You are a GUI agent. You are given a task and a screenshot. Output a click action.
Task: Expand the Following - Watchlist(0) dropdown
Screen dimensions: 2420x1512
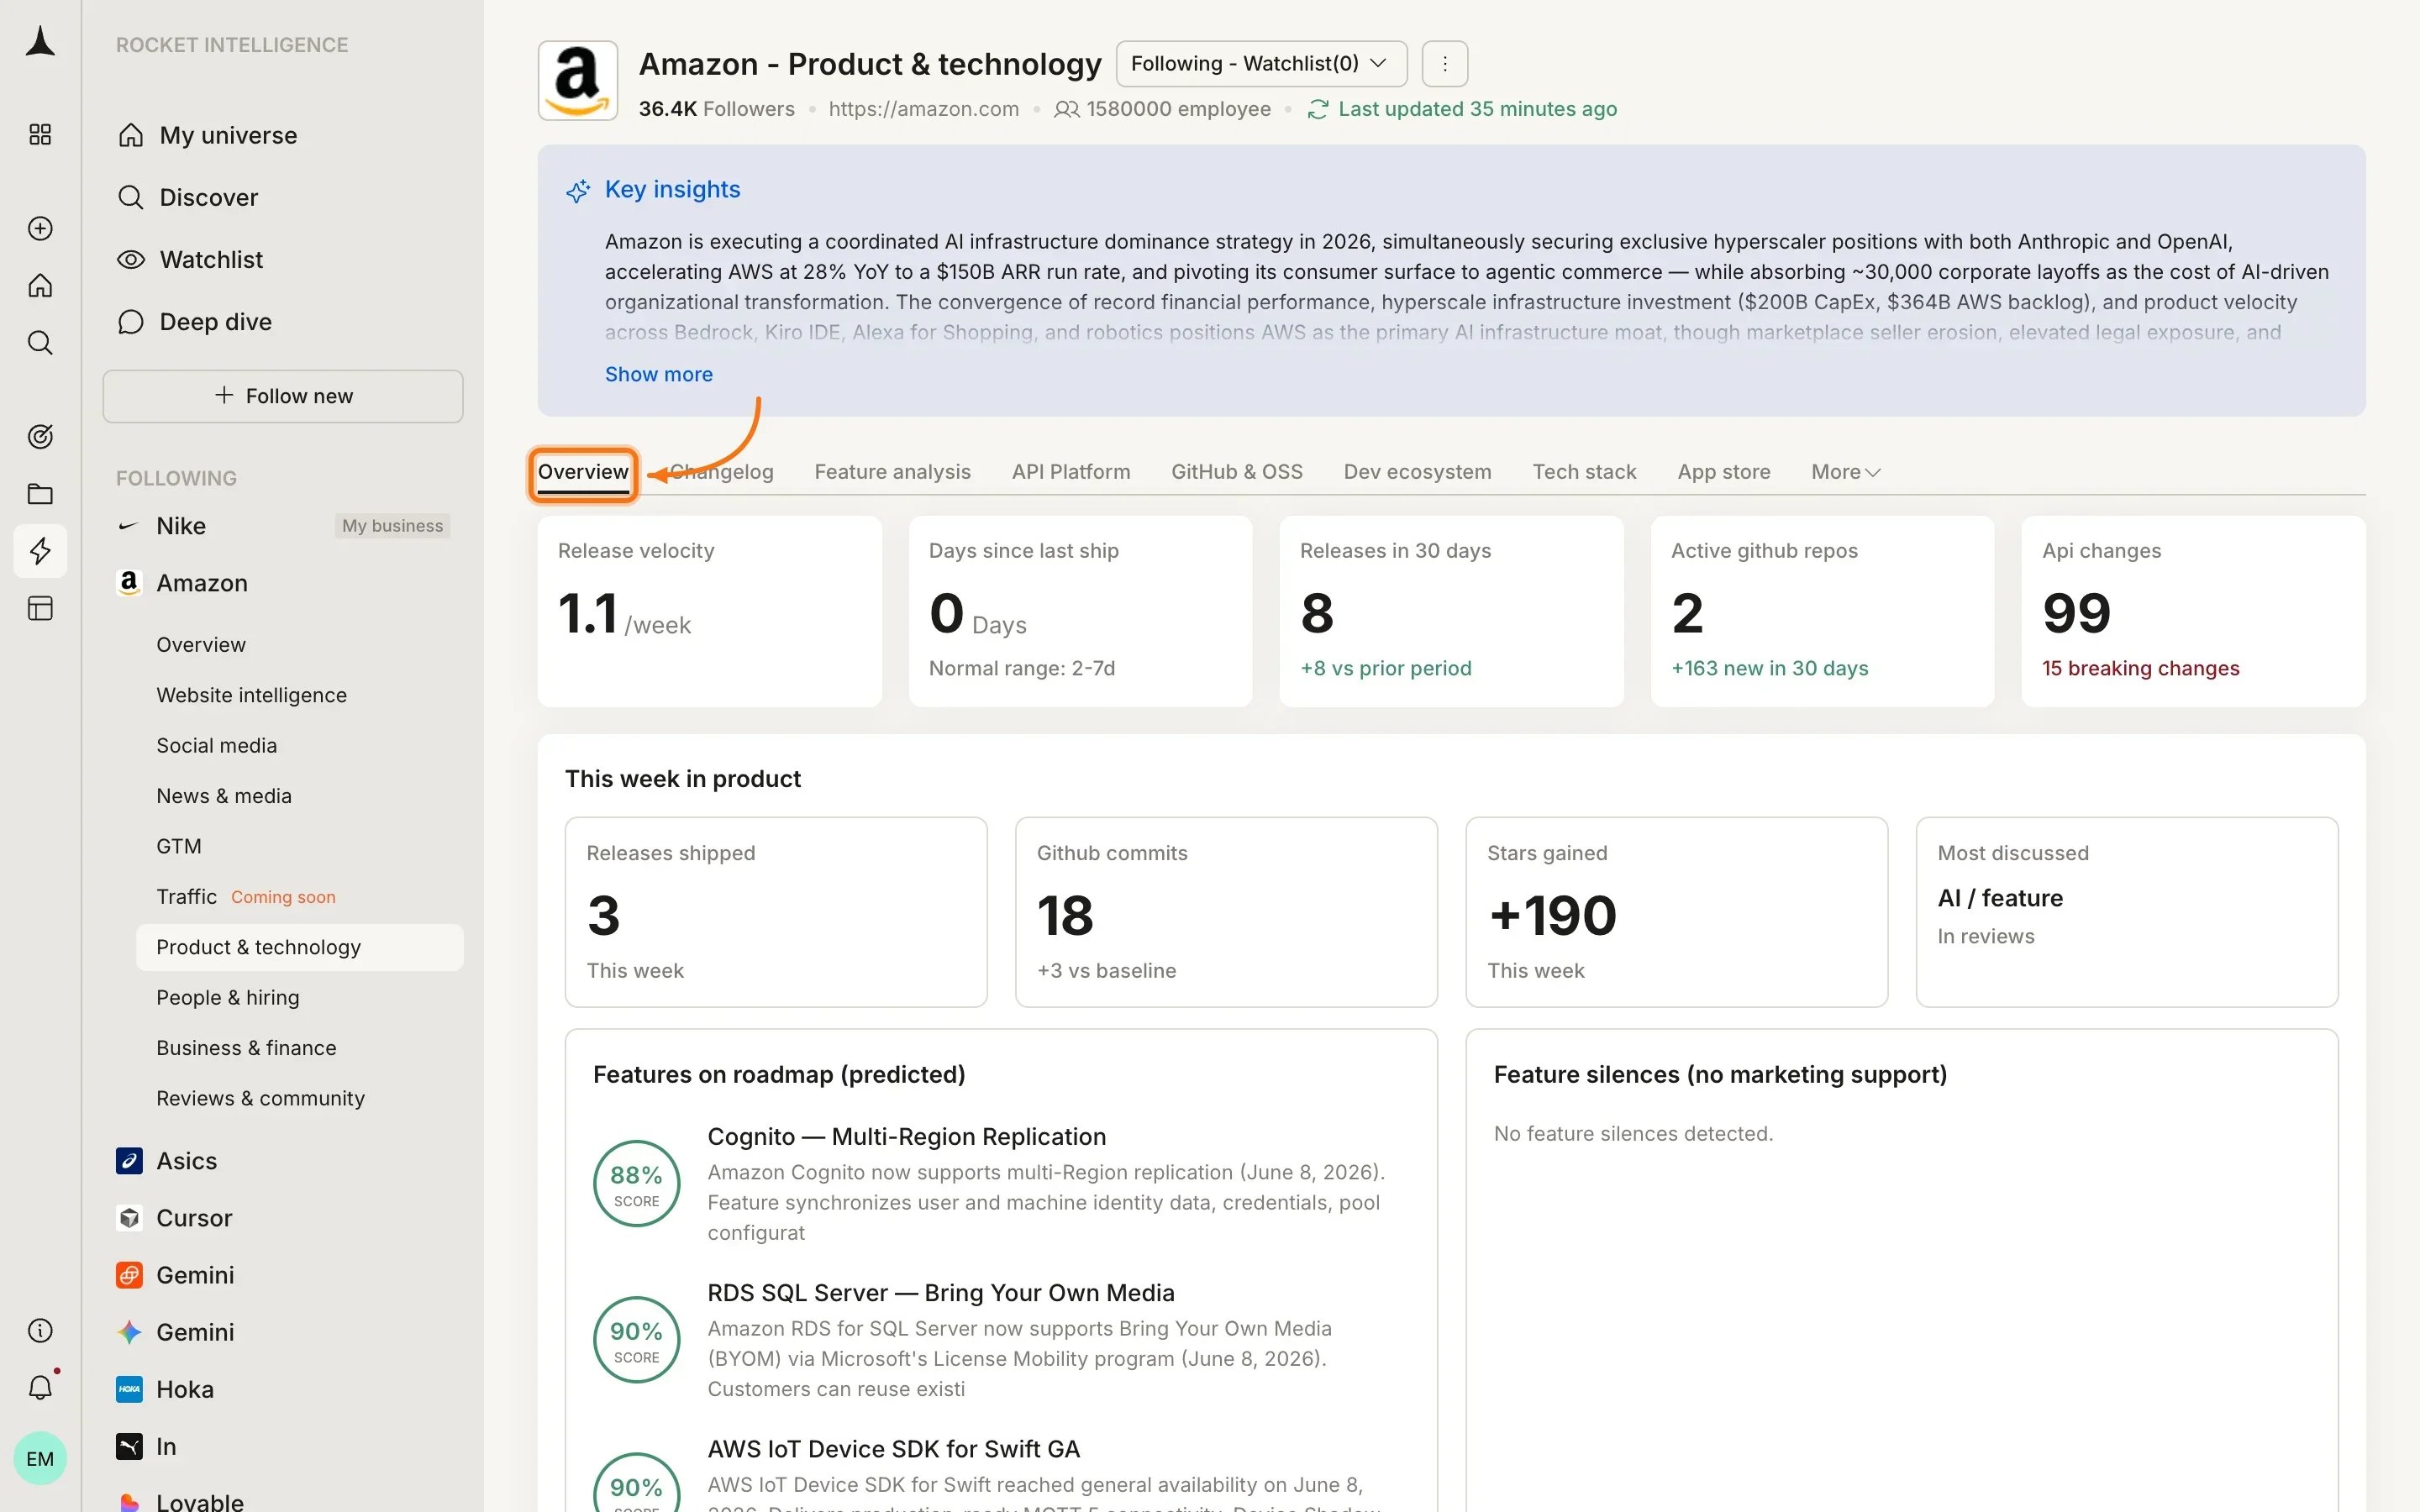(x=1261, y=64)
